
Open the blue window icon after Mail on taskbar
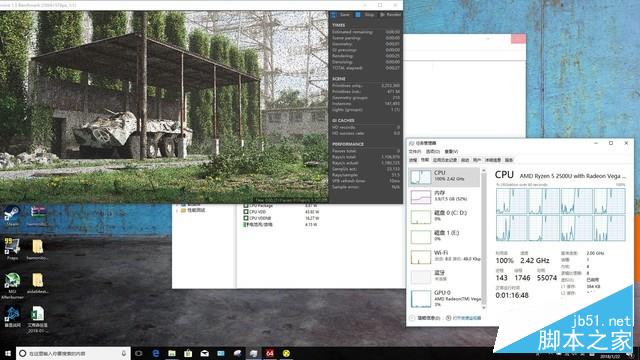pos(221,353)
